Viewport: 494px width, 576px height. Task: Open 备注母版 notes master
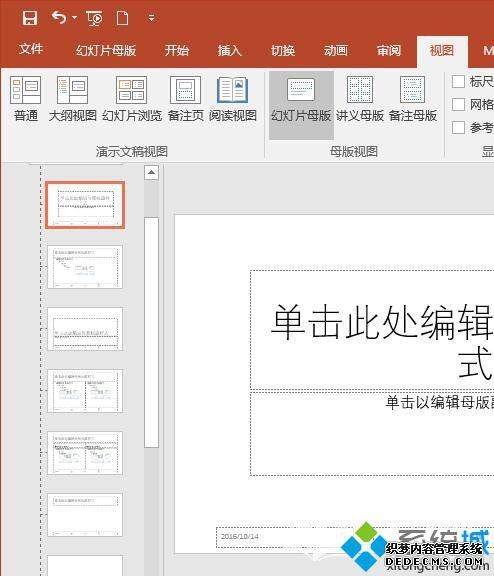click(413, 99)
